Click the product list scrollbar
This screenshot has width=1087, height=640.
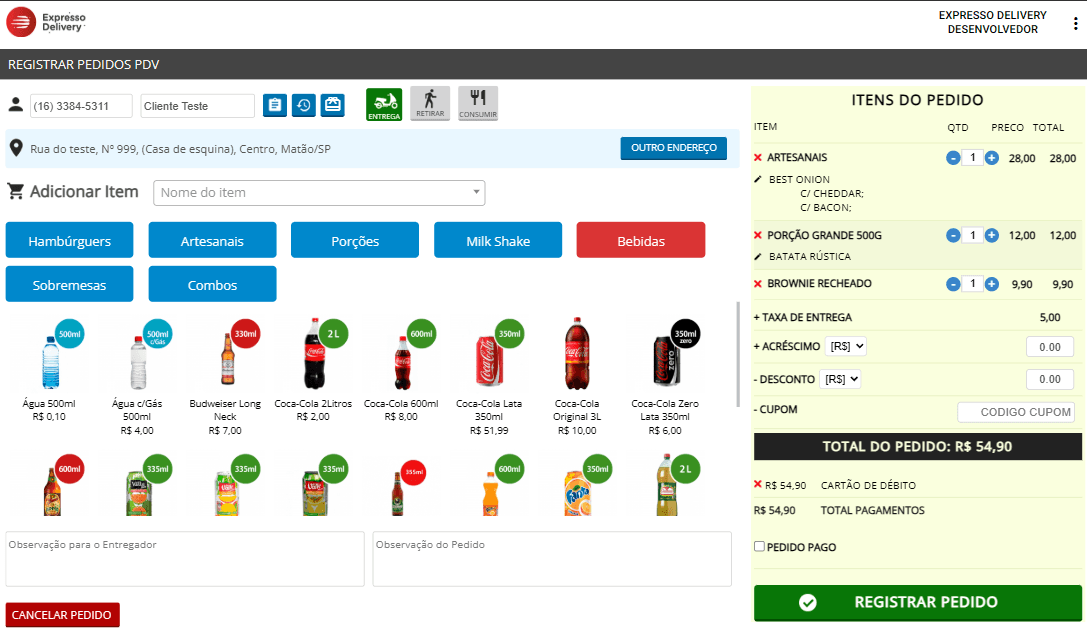coord(738,354)
